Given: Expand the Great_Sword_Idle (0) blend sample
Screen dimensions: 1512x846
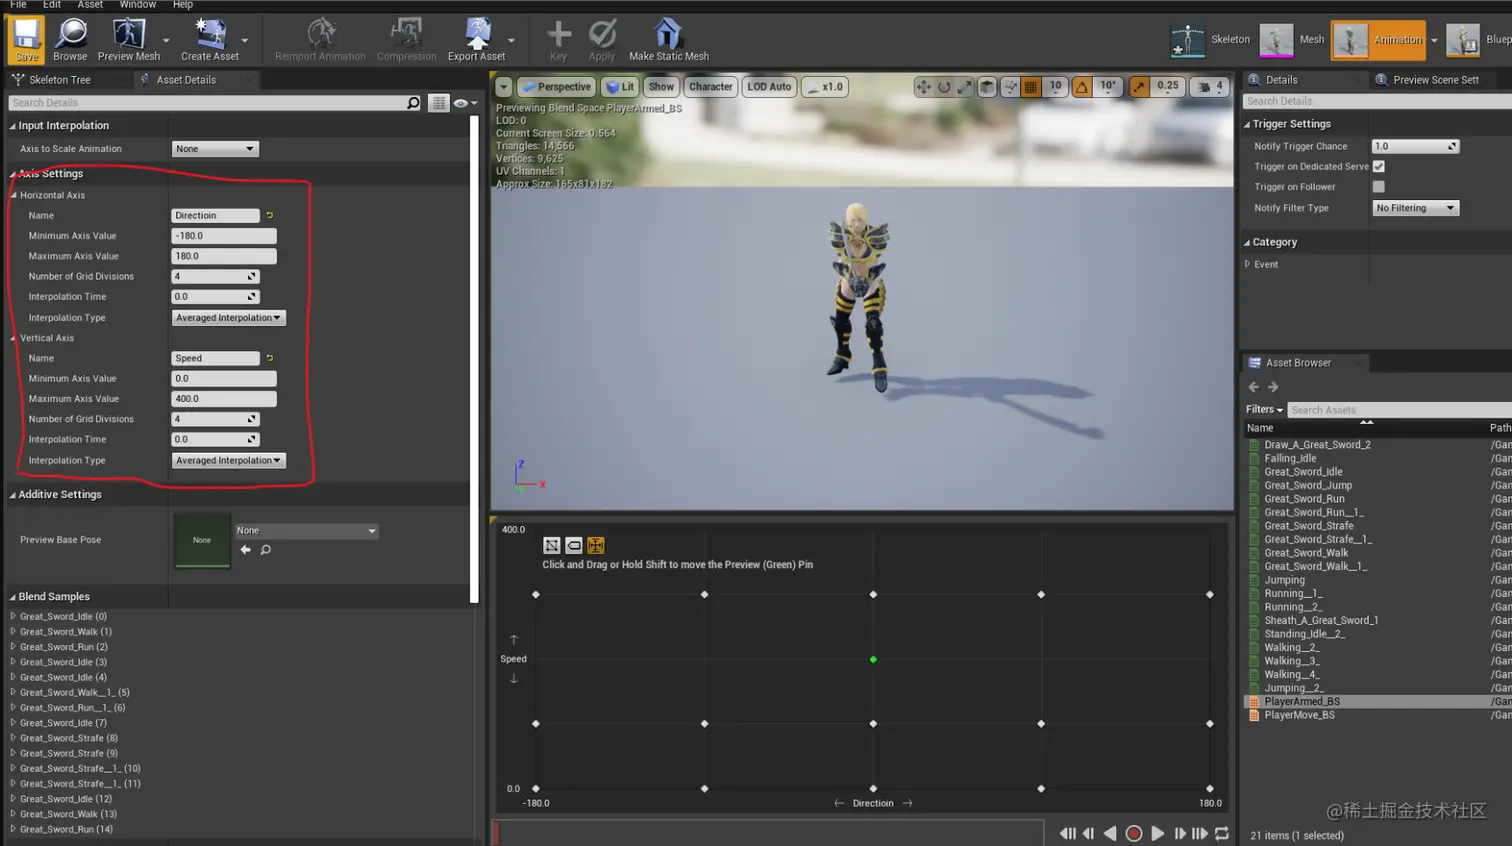Looking at the screenshot, I should pos(13,617).
